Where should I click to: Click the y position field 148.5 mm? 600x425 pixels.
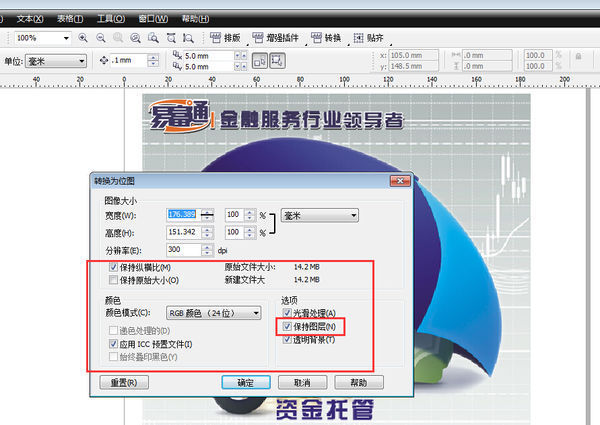coord(413,66)
